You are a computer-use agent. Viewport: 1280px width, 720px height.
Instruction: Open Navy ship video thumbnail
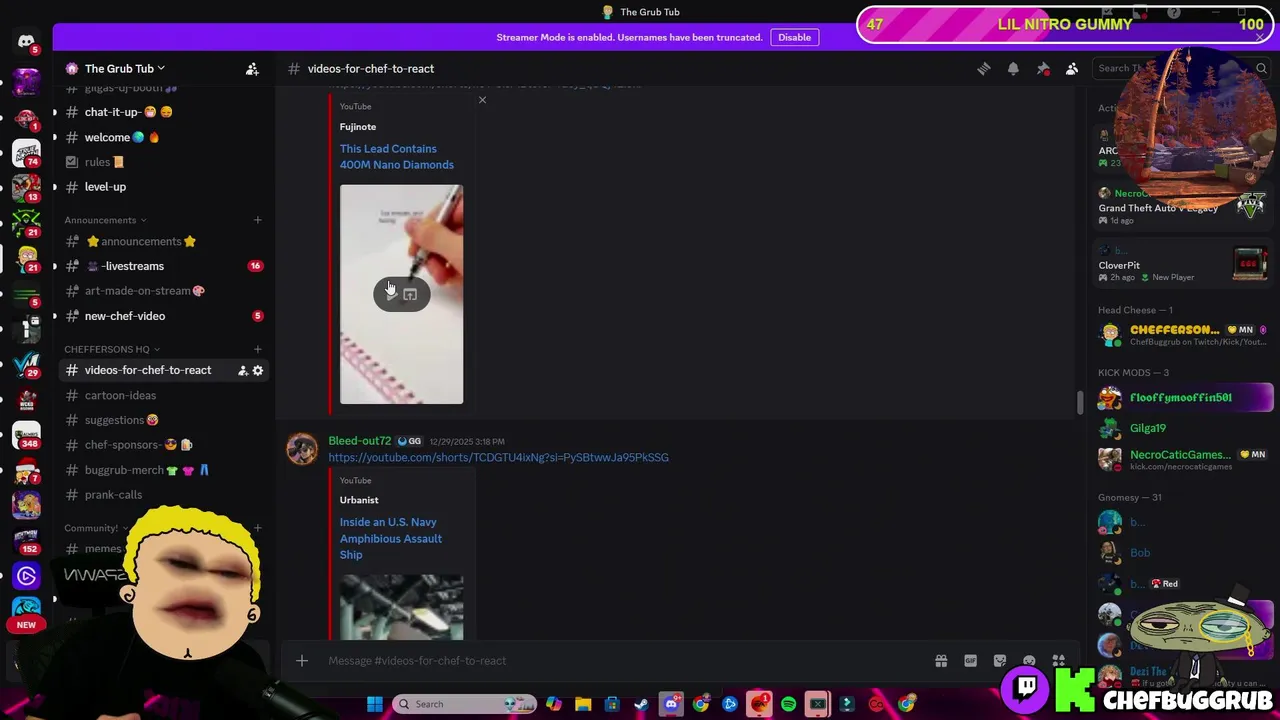click(401, 607)
